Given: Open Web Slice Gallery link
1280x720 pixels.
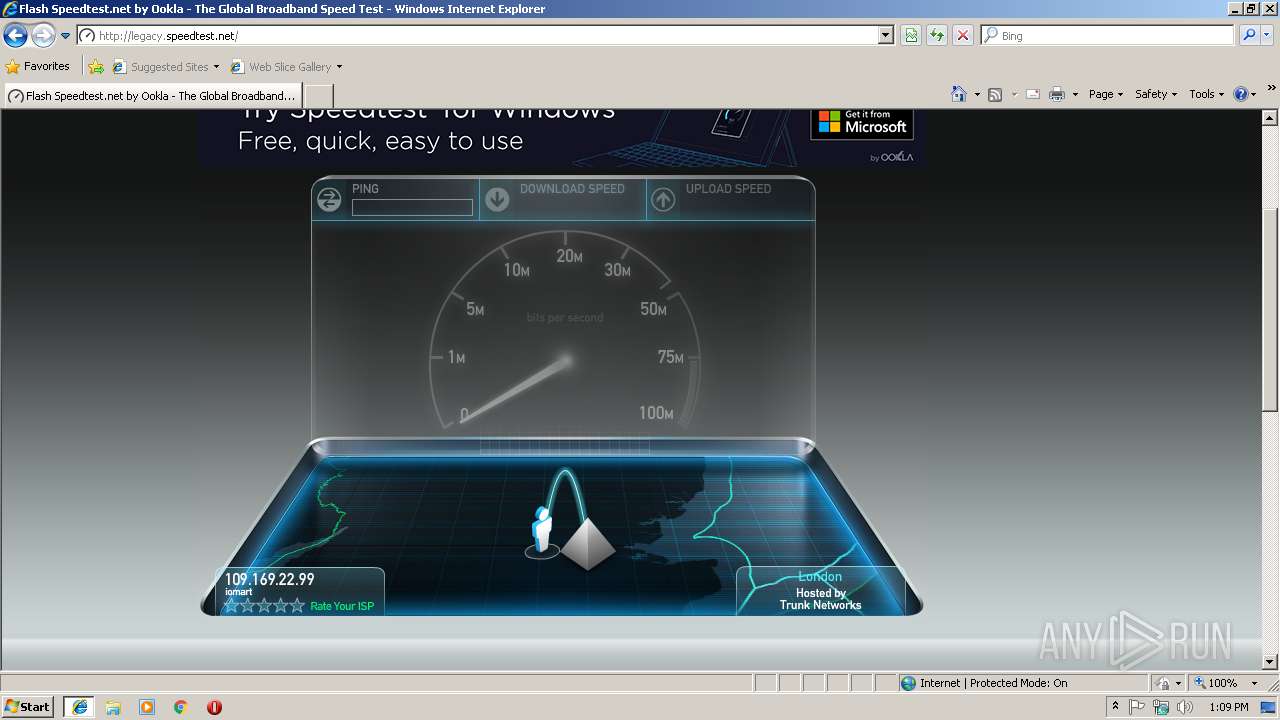Looking at the screenshot, I should click(x=286, y=67).
